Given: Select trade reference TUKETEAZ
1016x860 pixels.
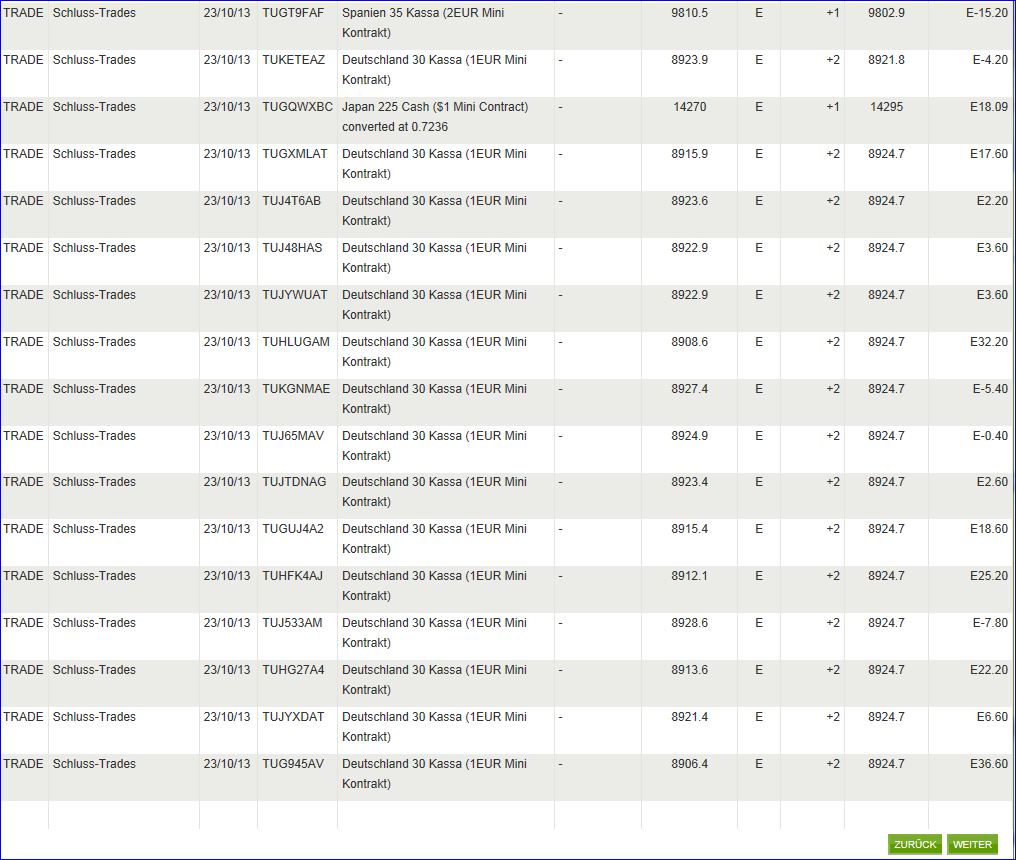Looking at the screenshot, I should pyautogui.click(x=294, y=60).
